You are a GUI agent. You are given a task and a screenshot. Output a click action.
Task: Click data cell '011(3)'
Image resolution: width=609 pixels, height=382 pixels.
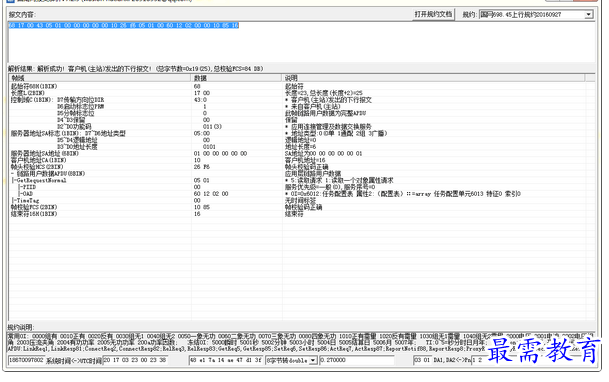(x=212, y=127)
